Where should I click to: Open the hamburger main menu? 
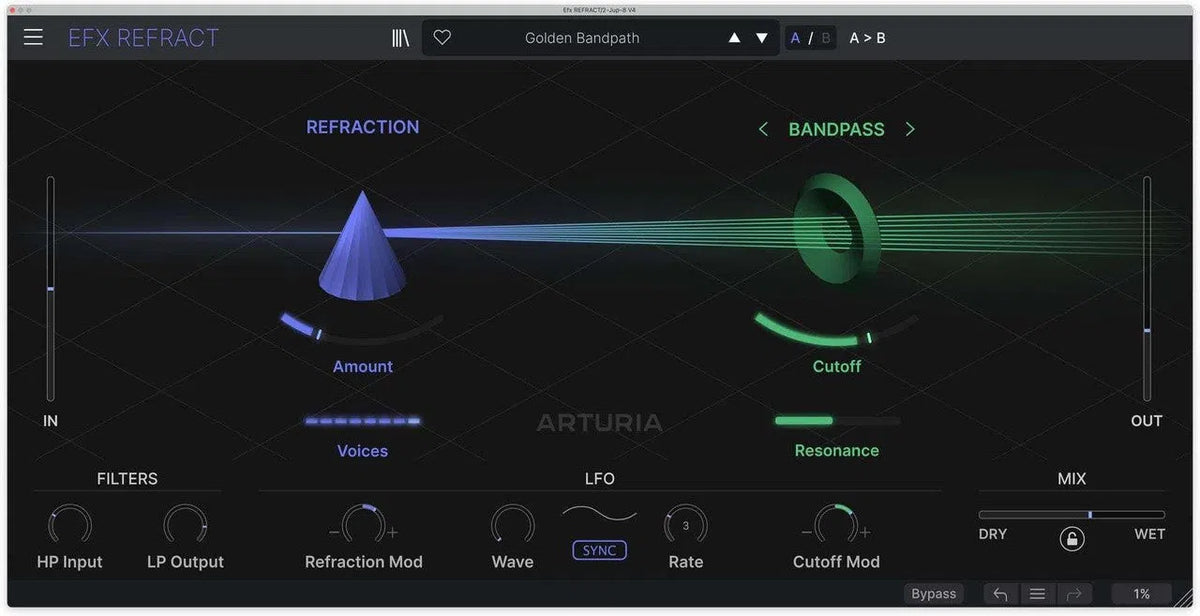(x=32, y=36)
